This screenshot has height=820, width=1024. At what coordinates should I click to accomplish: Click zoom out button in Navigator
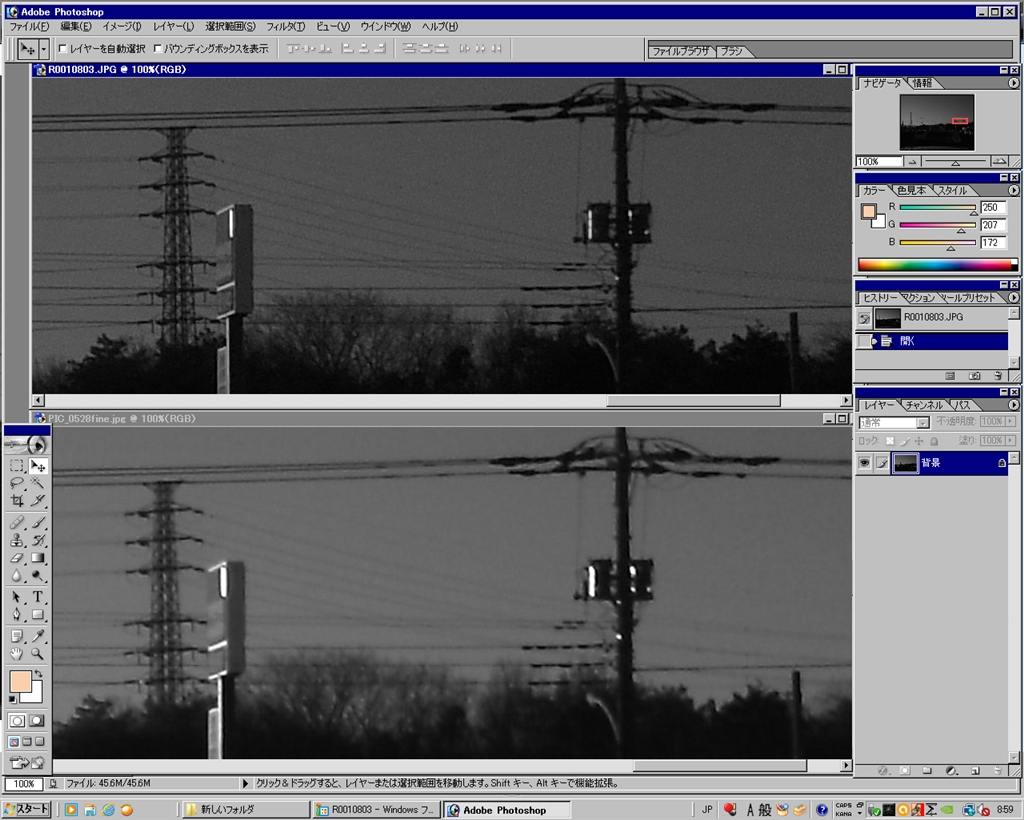click(912, 161)
